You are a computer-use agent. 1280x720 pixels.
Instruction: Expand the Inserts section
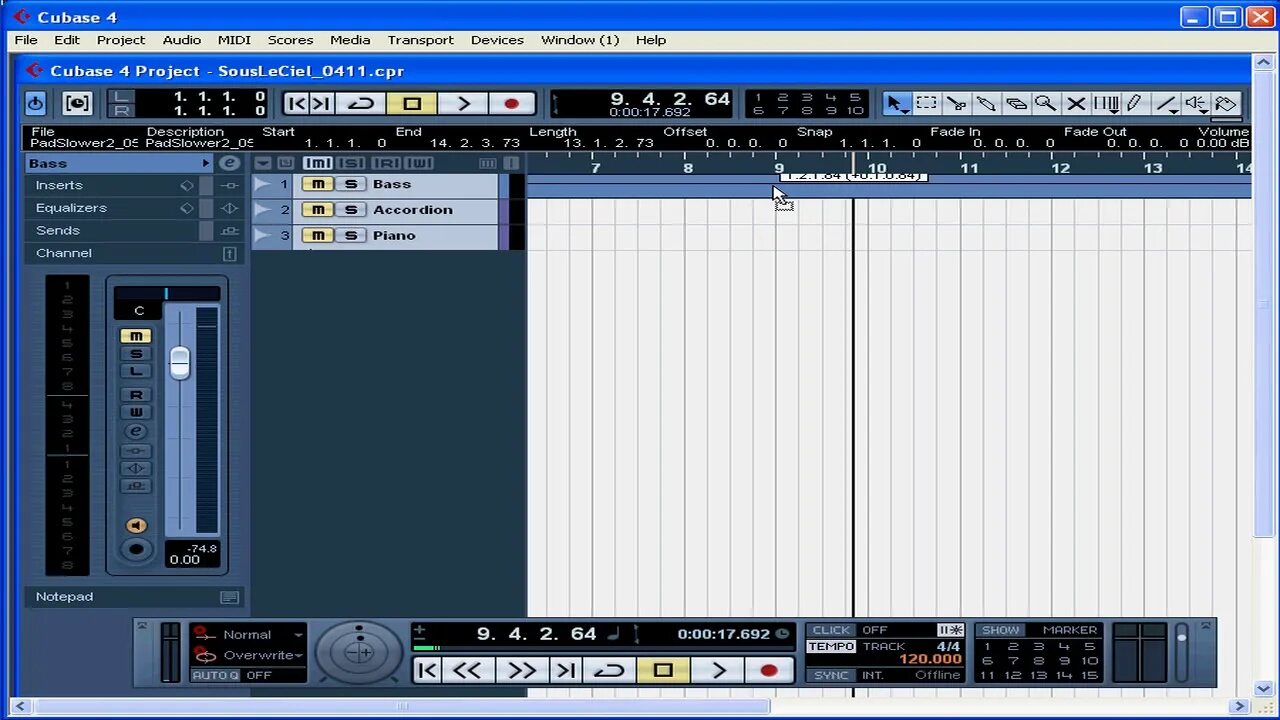[59, 185]
